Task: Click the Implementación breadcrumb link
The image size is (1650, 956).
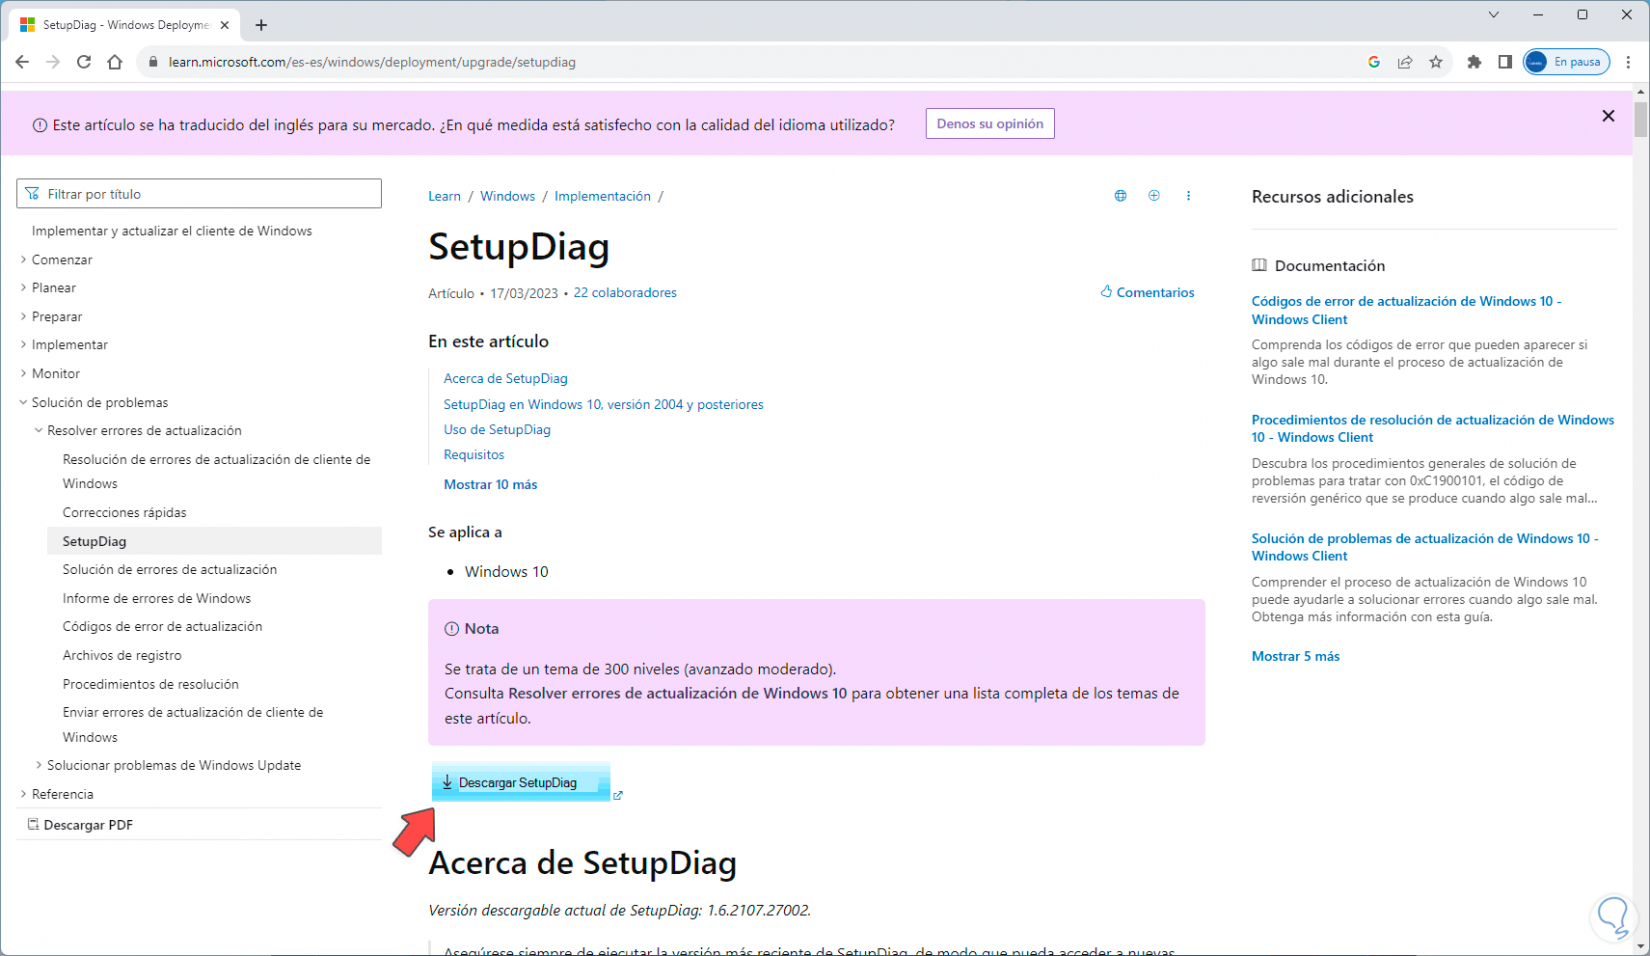Action: coord(603,196)
